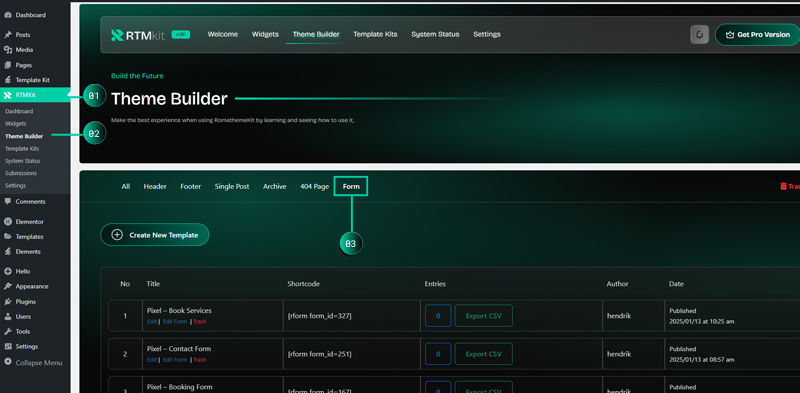Select the 404 Page template filter
This screenshot has width=800, height=393.
tap(314, 187)
